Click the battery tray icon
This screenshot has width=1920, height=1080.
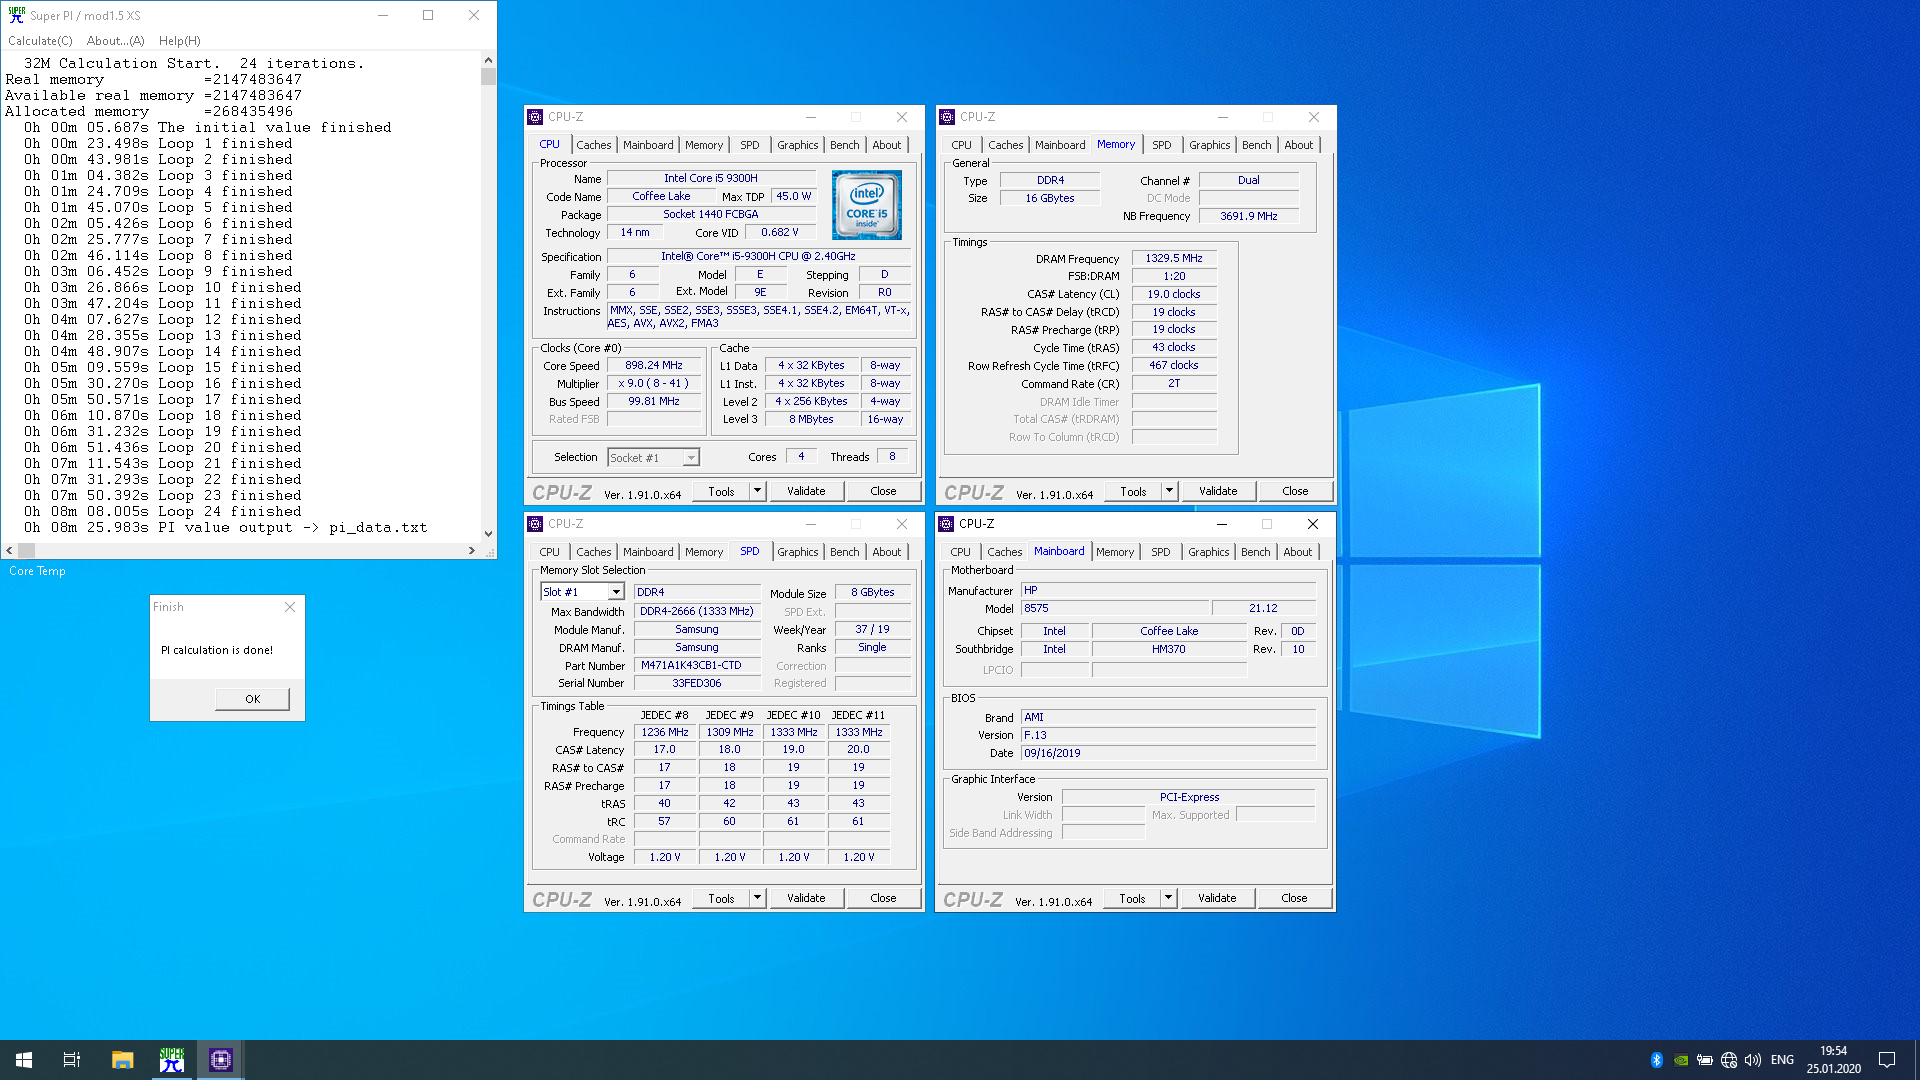pyautogui.click(x=1705, y=1060)
